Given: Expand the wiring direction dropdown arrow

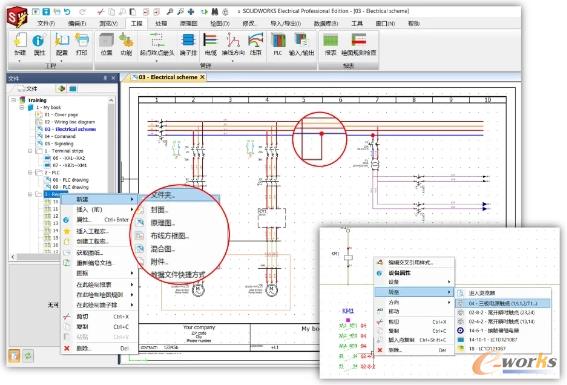Looking at the screenshot, I should (x=233, y=61).
